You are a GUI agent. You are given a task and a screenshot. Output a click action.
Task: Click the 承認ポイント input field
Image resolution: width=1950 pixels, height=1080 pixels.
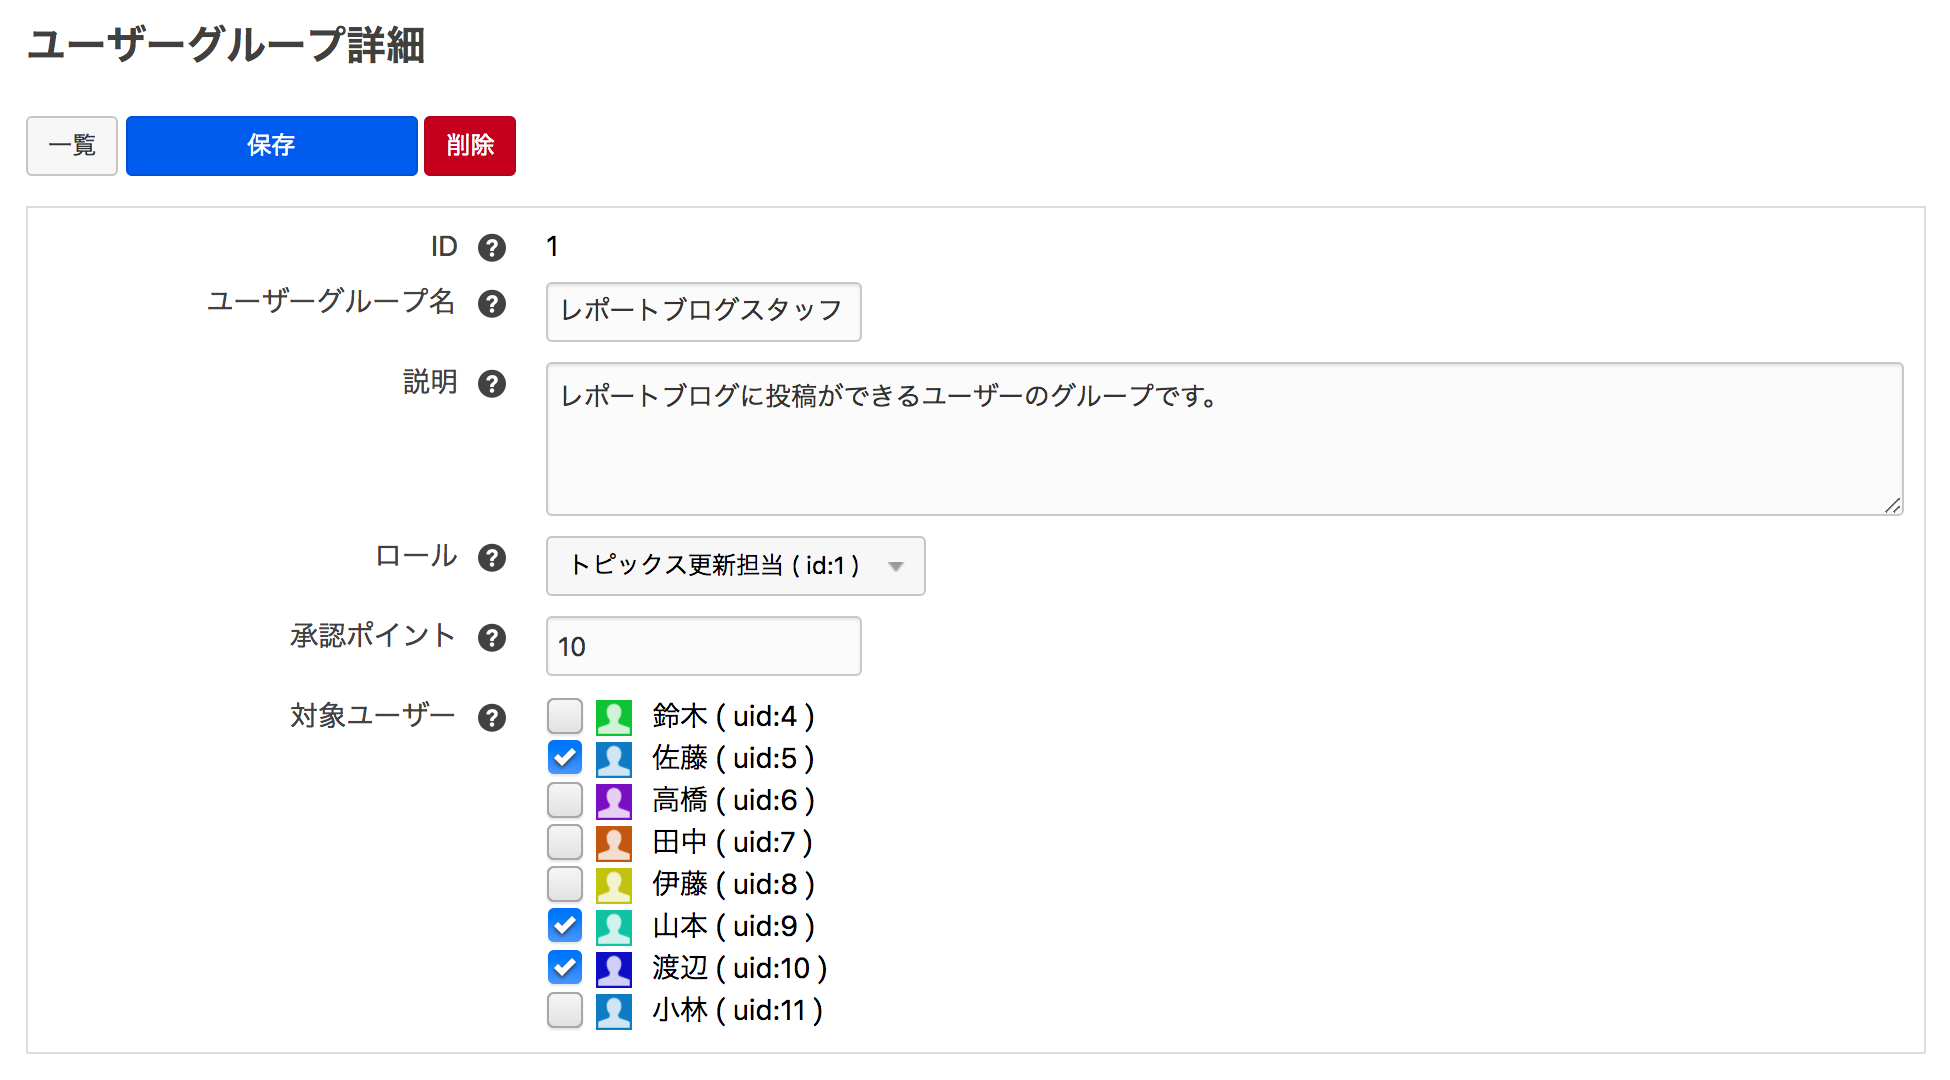click(x=703, y=646)
